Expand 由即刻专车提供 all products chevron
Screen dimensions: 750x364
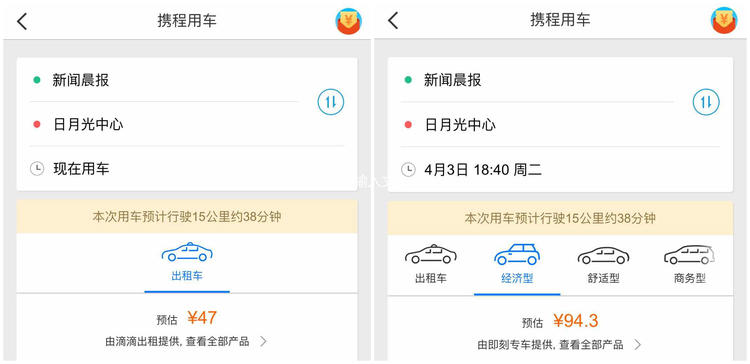[x=637, y=344]
